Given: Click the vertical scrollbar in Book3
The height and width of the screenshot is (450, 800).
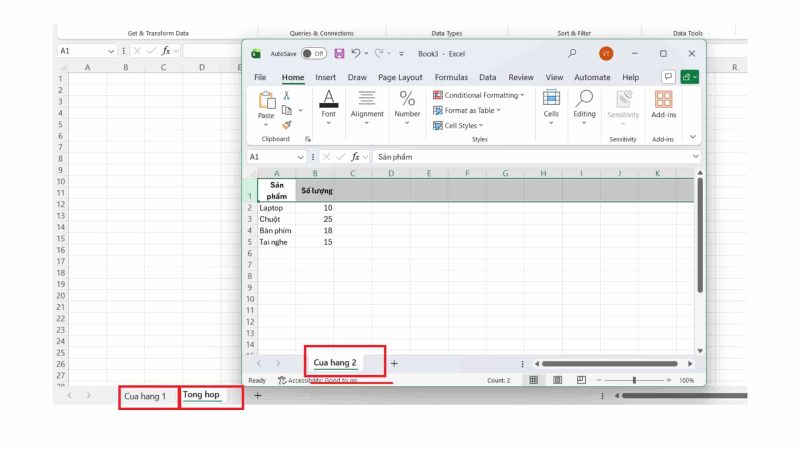Looking at the screenshot, I should coord(700,235).
